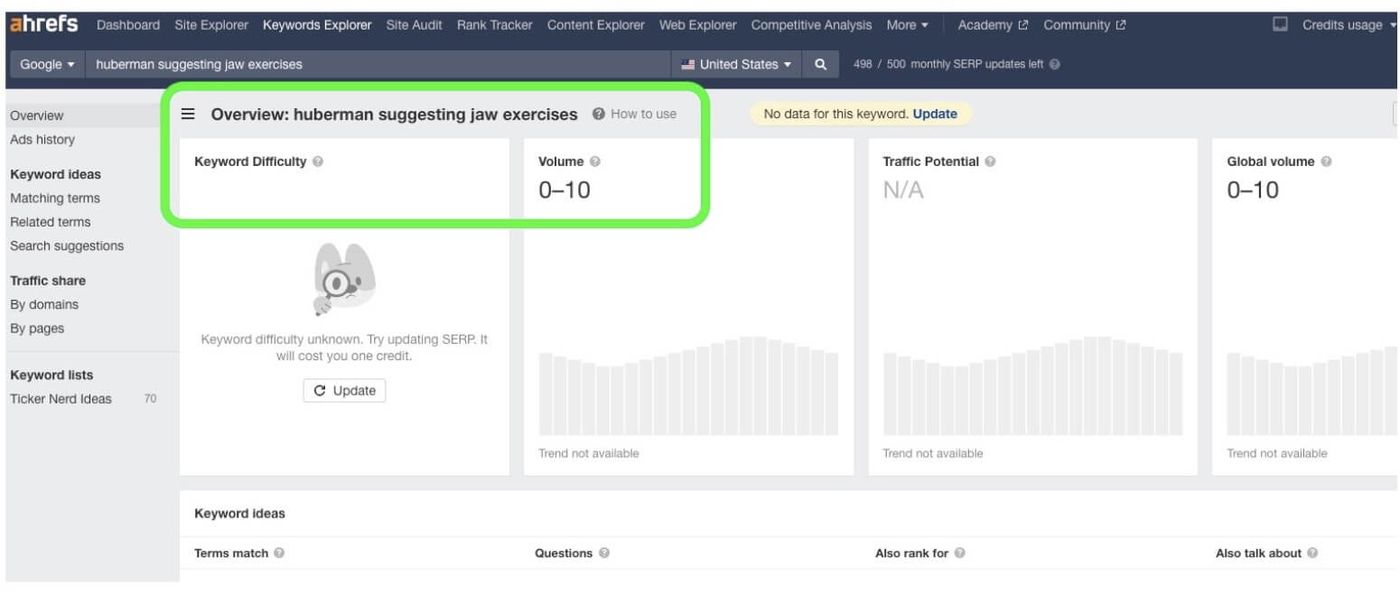
Task: Open Dashboard in top navigation
Action: click(x=128, y=25)
